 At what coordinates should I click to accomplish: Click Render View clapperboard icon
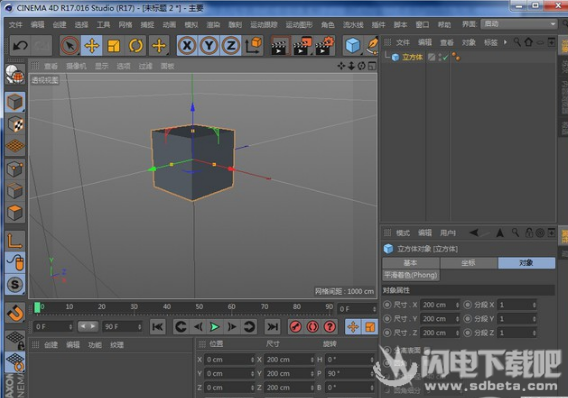point(280,46)
